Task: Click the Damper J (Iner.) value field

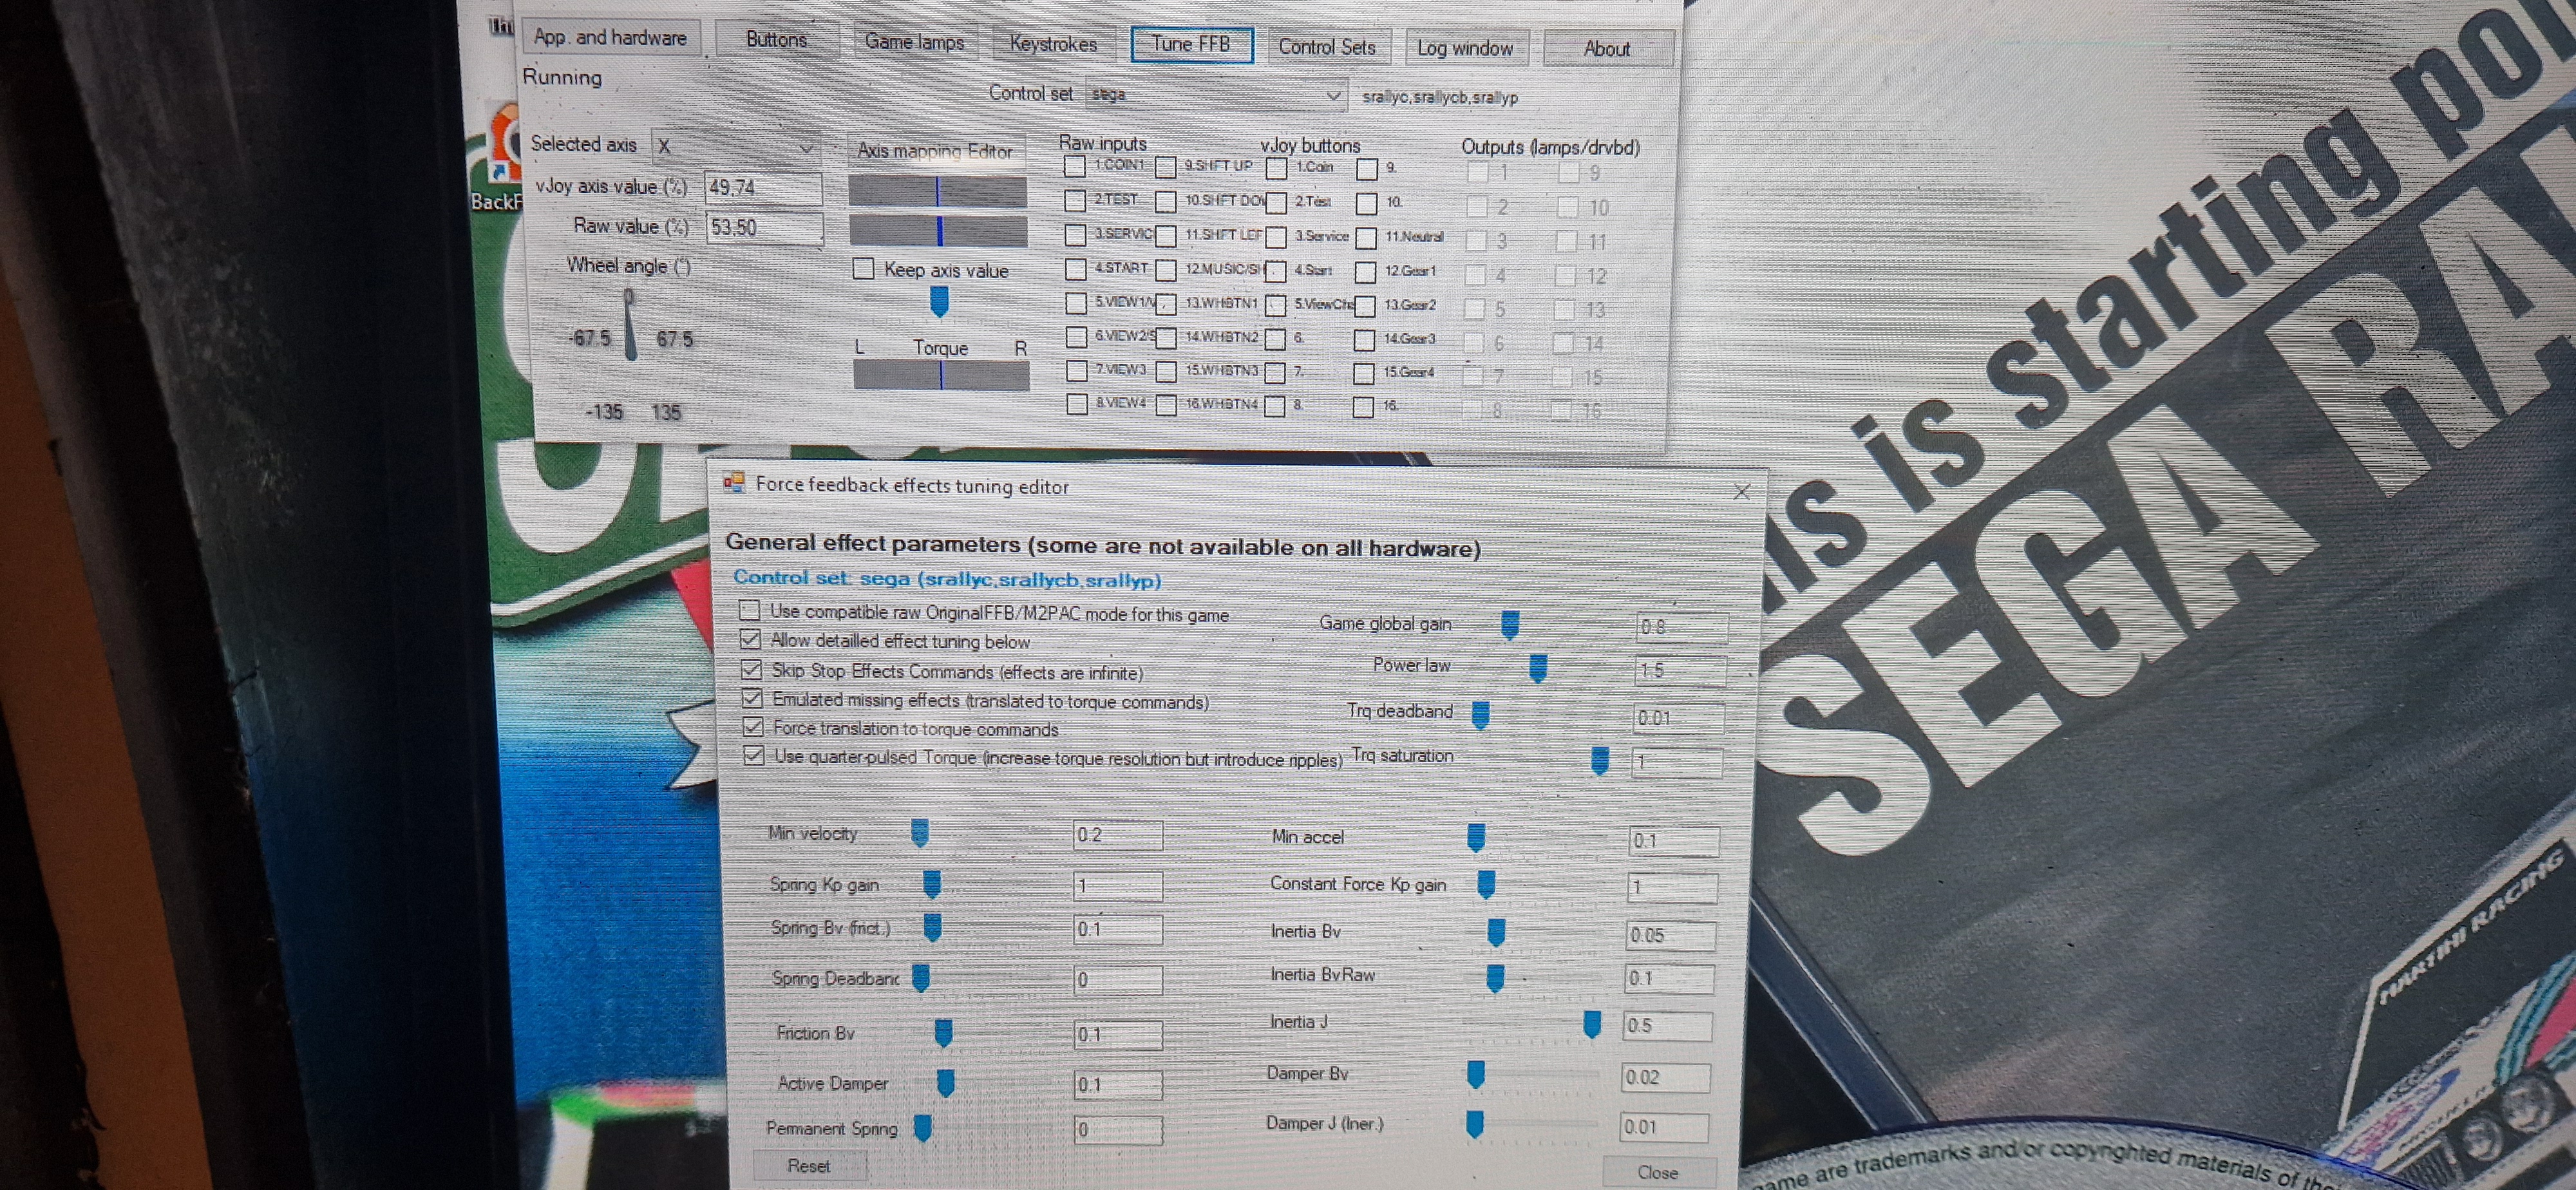Action: 1664,1127
